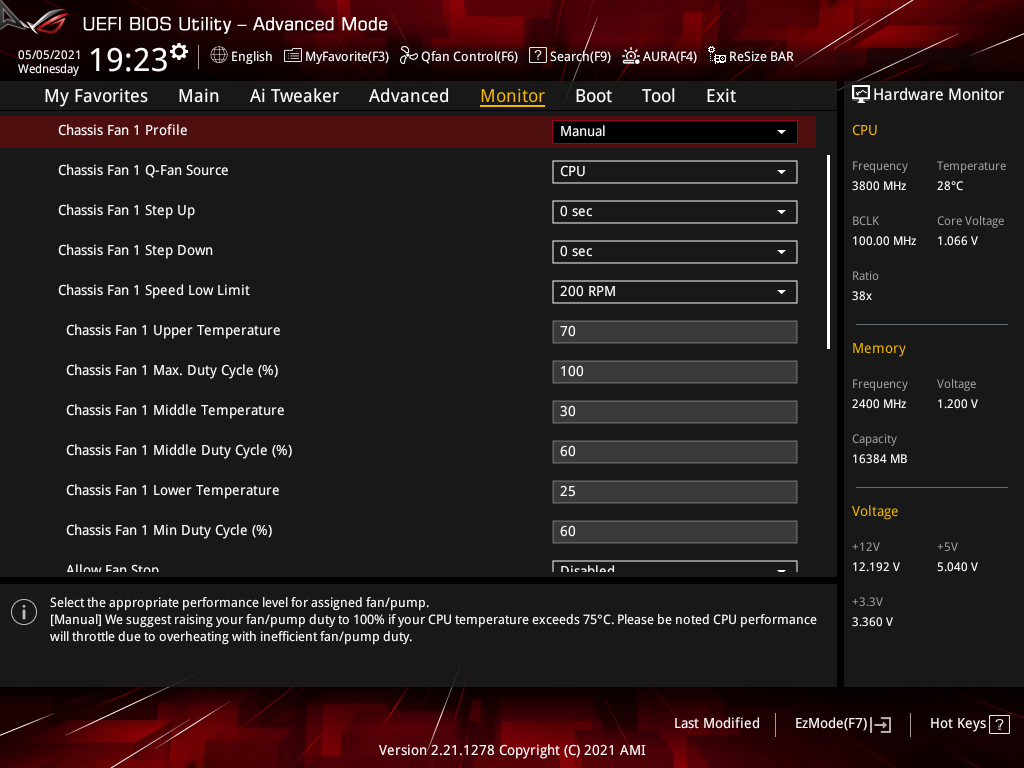The width and height of the screenshot is (1024, 768).
Task: Select Chassis Fan 1 Lower Temperature label
Action: click(x=172, y=490)
